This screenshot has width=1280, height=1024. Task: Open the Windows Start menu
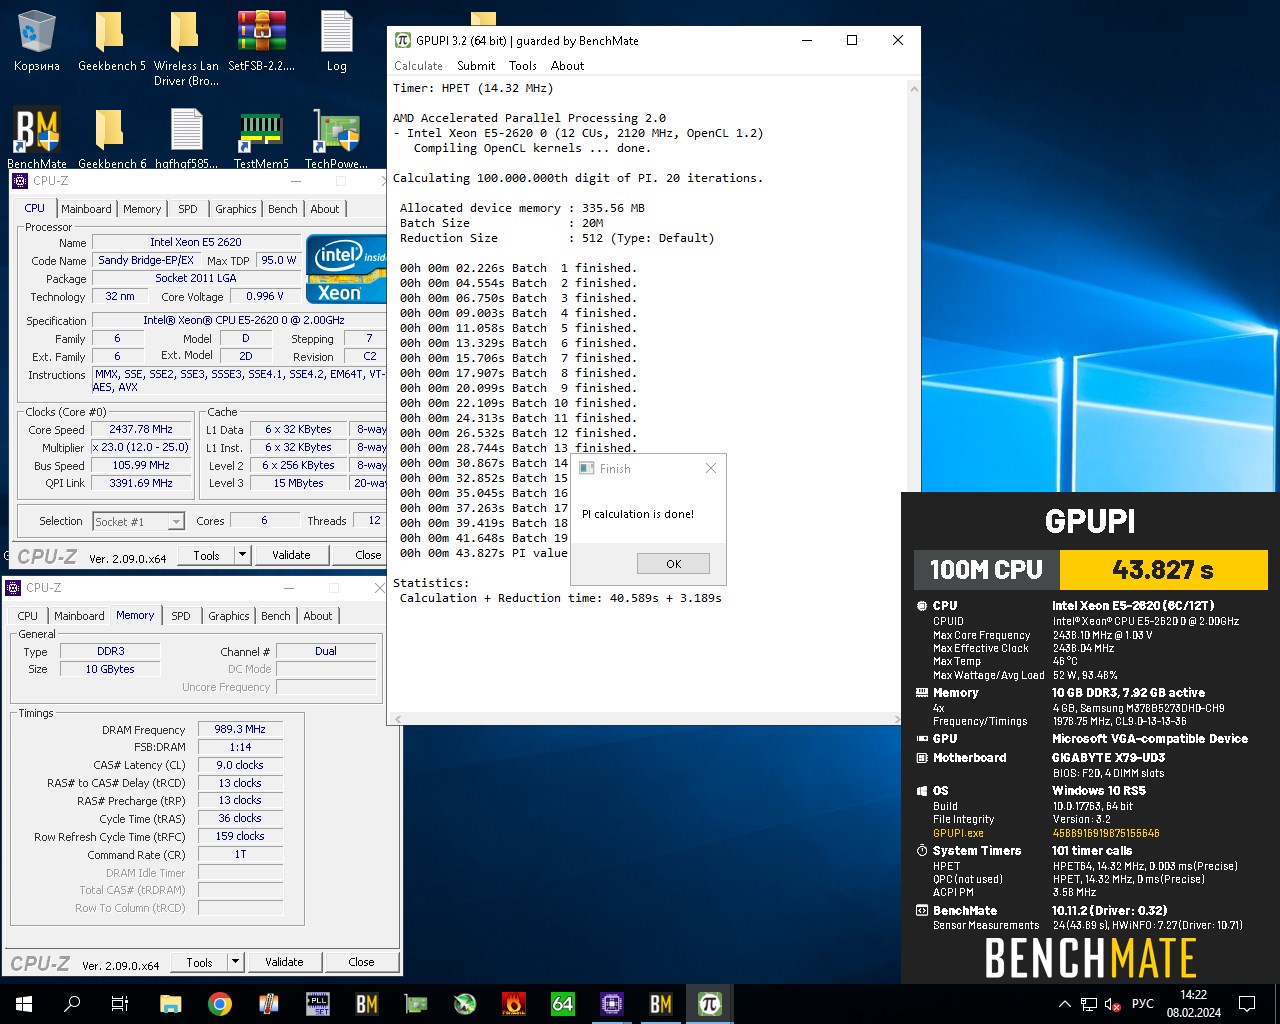pyautogui.click(x=24, y=1004)
